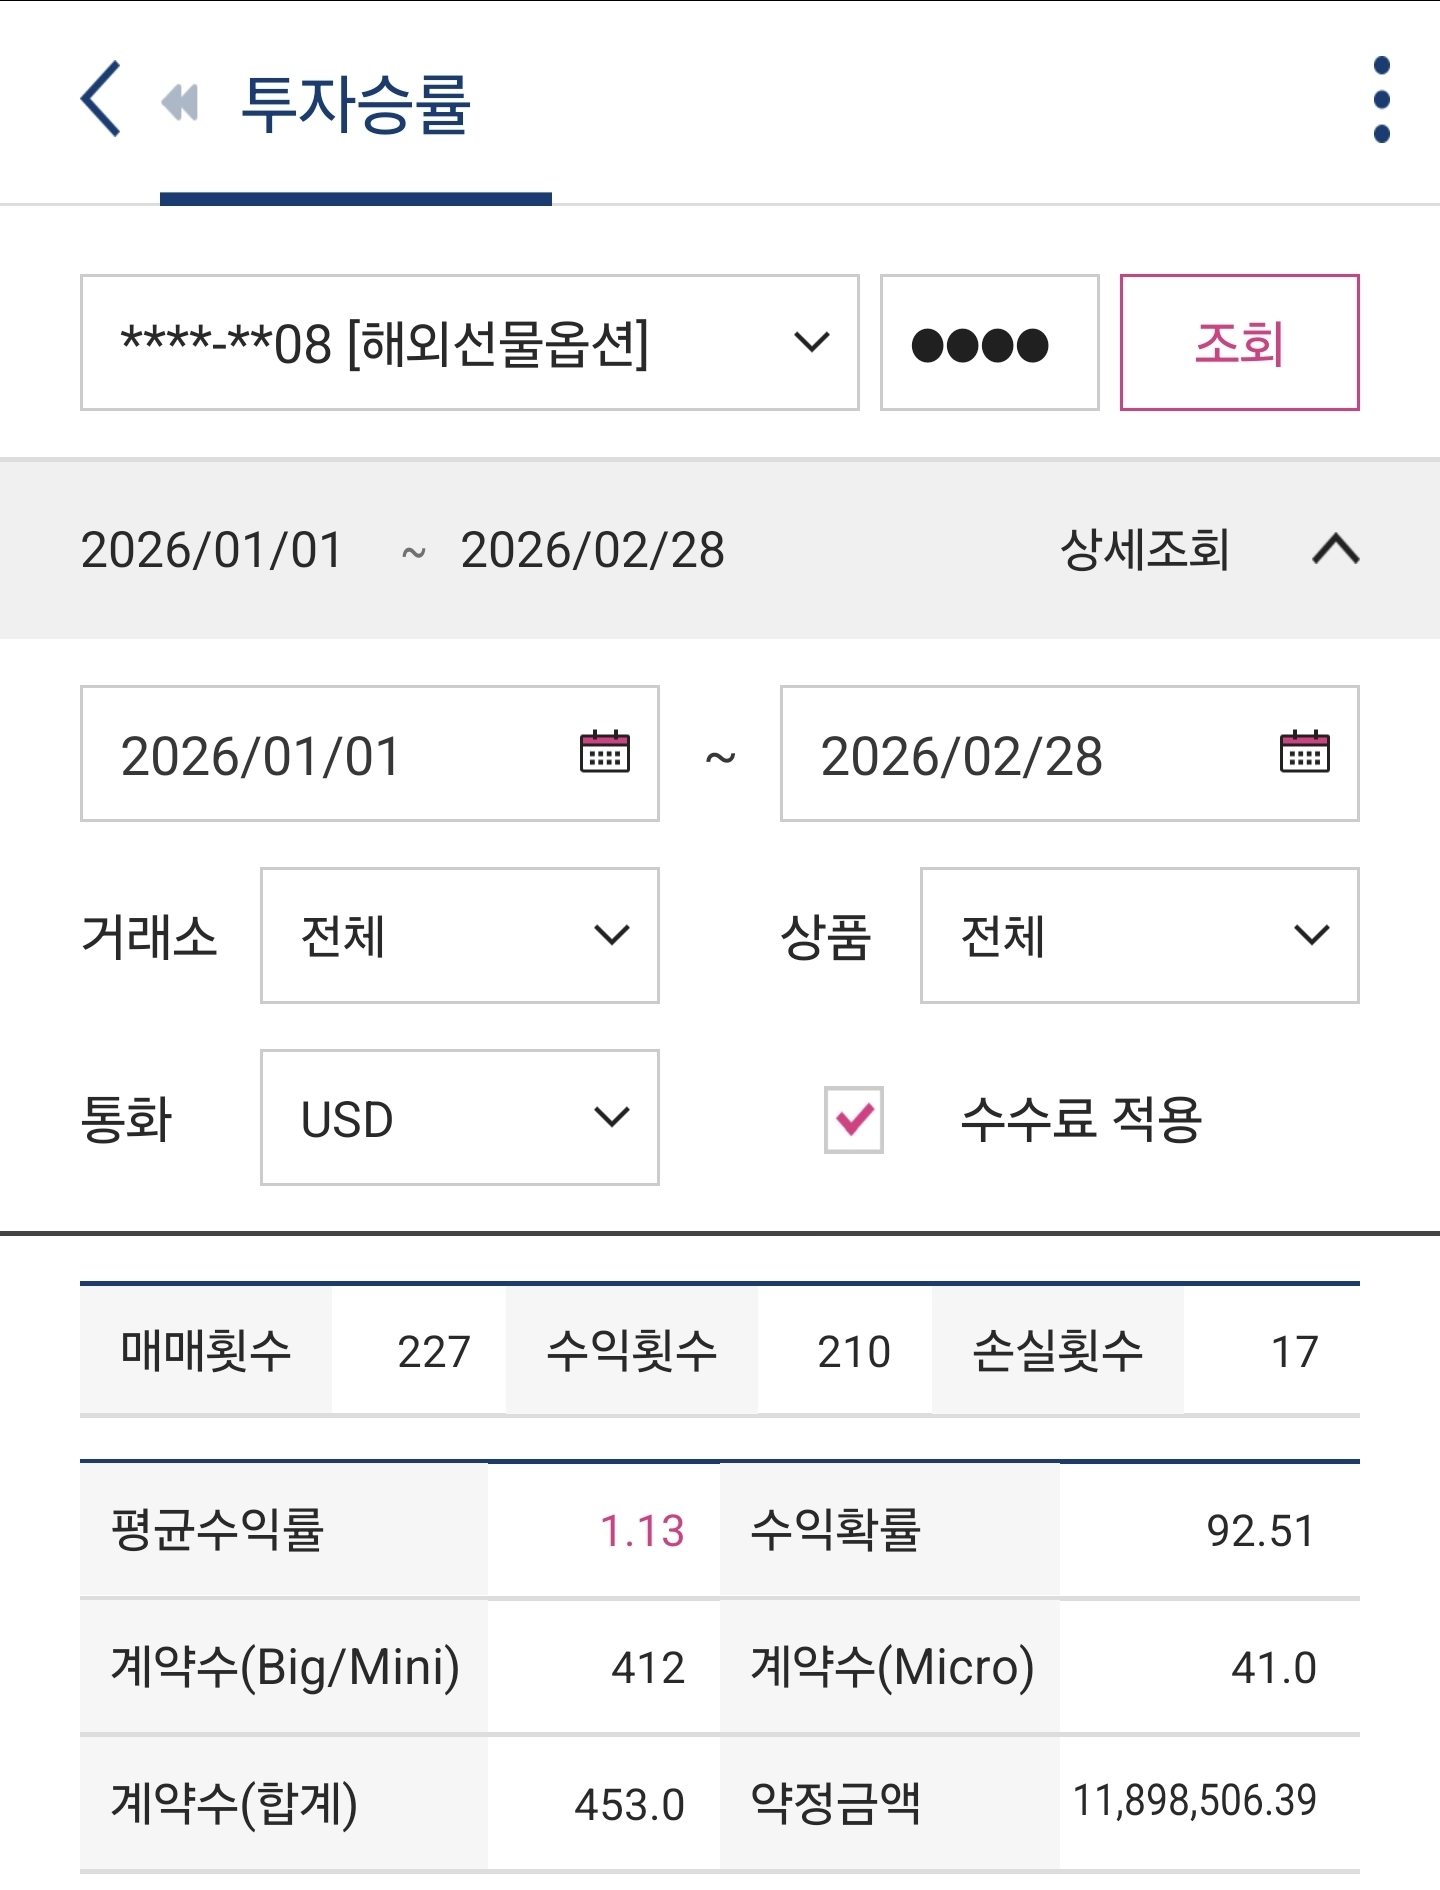Expand the 상품 전체 dropdown
Viewport: 1440px width, 1890px height.
pyautogui.click(x=1140, y=936)
